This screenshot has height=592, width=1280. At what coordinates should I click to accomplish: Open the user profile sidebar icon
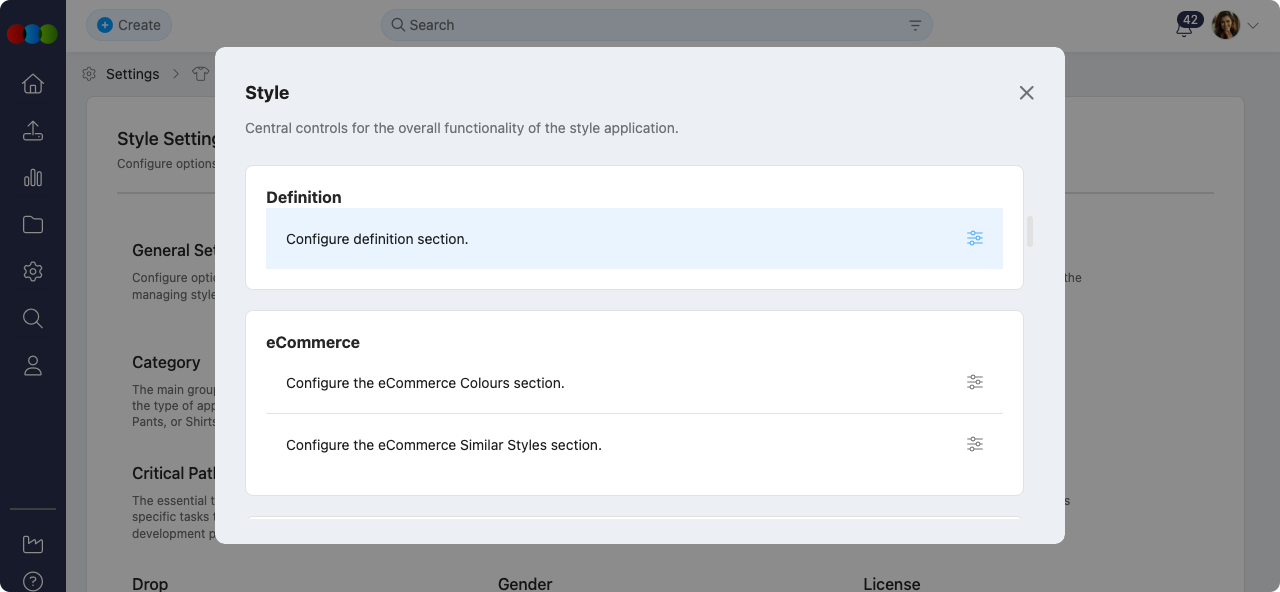coord(33,366)
